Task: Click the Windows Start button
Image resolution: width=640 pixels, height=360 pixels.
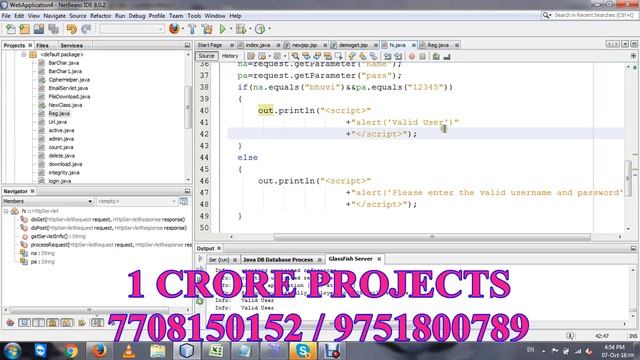Action: coord(12,351)
